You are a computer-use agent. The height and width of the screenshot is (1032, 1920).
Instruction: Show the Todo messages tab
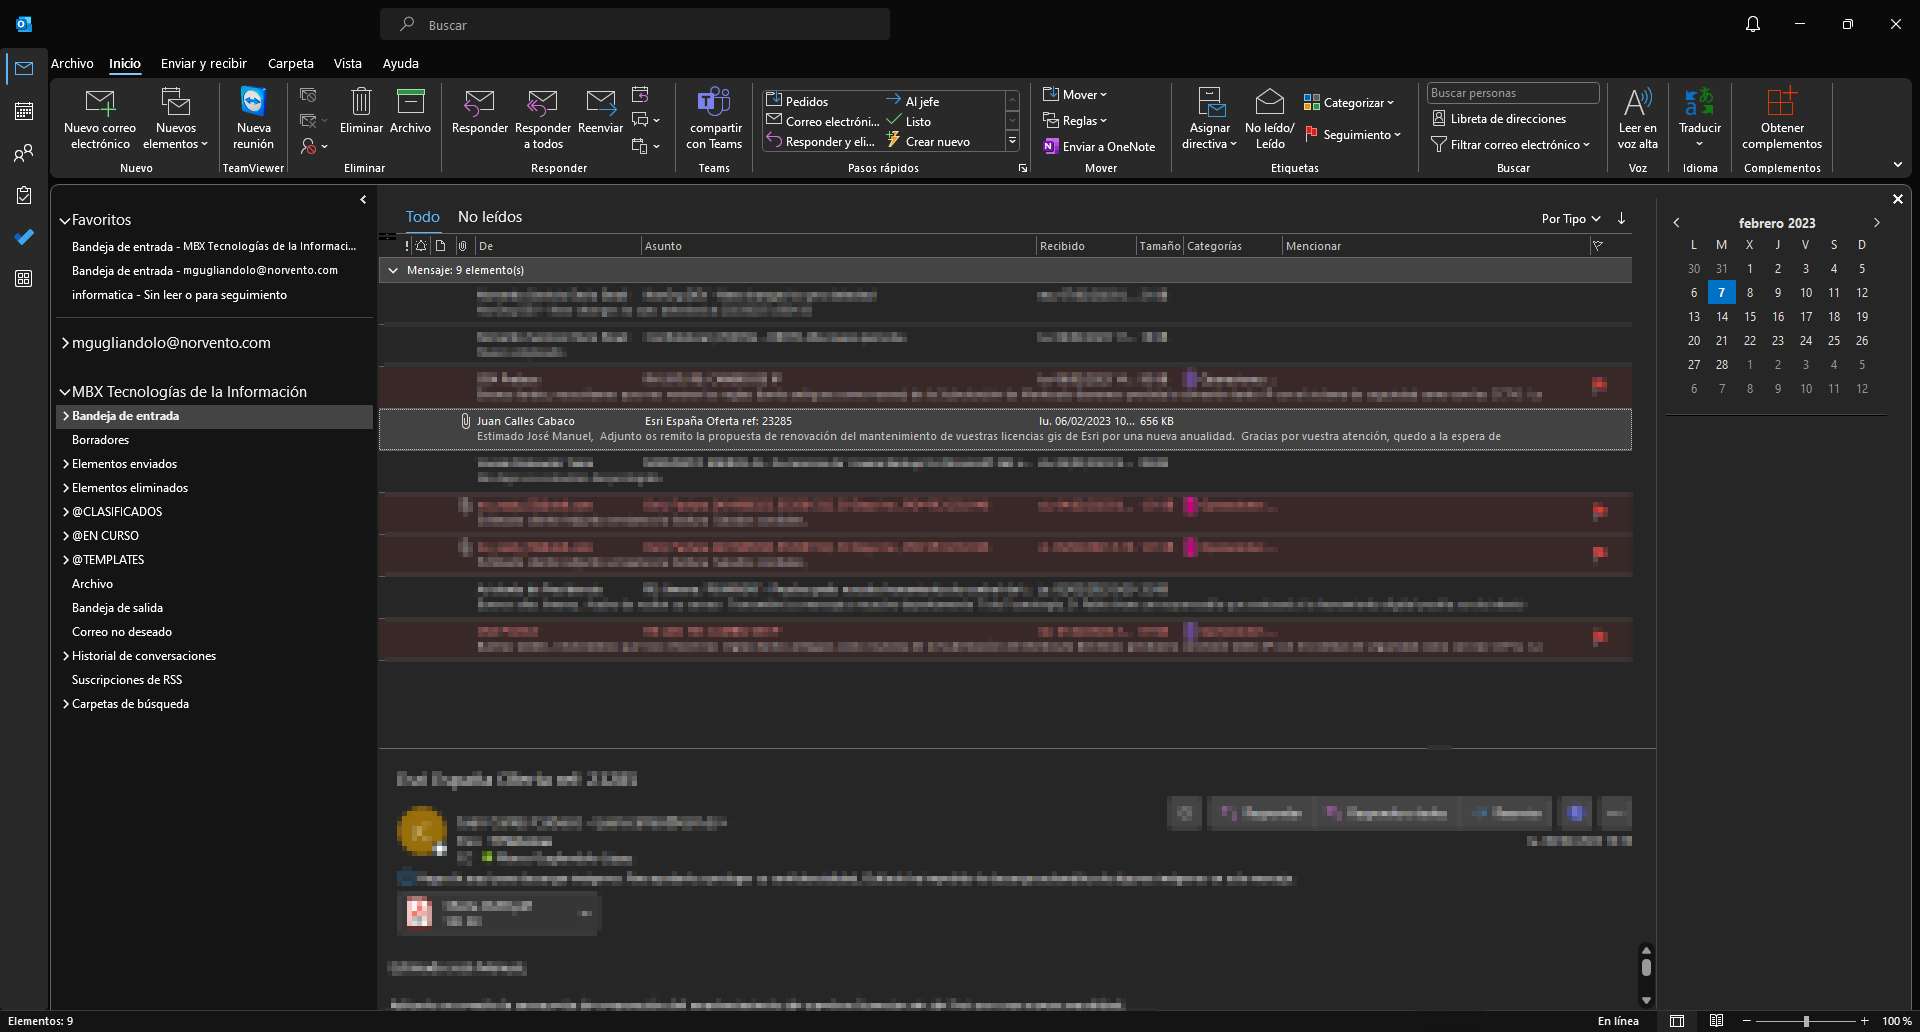[423, 217]
